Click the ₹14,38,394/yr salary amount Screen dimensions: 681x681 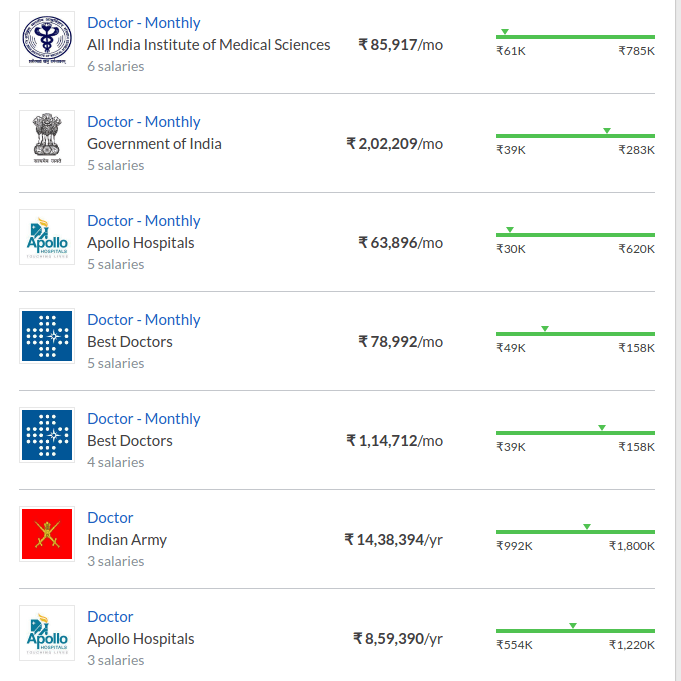click(393, 540)
